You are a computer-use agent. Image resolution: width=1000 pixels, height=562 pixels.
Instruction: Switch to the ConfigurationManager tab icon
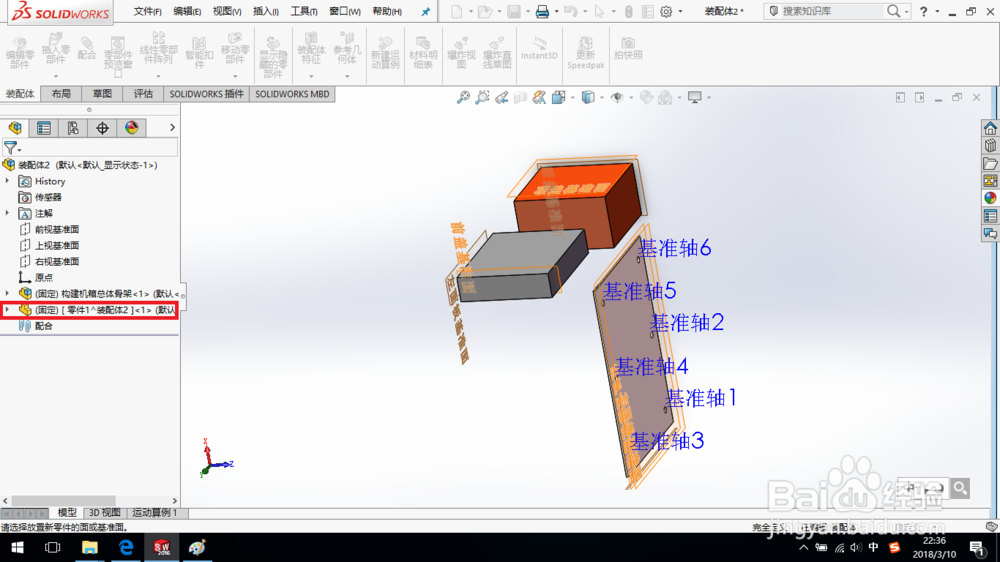pyautogui.click(x=73, y=128)
